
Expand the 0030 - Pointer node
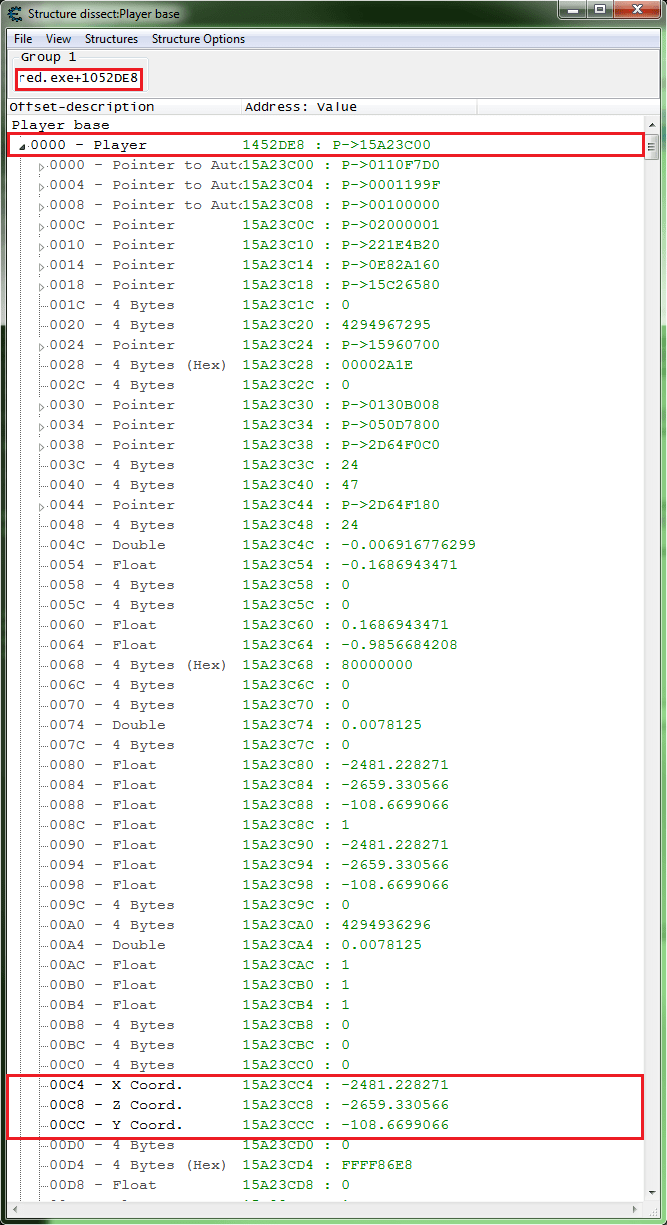tap(42, 406)
